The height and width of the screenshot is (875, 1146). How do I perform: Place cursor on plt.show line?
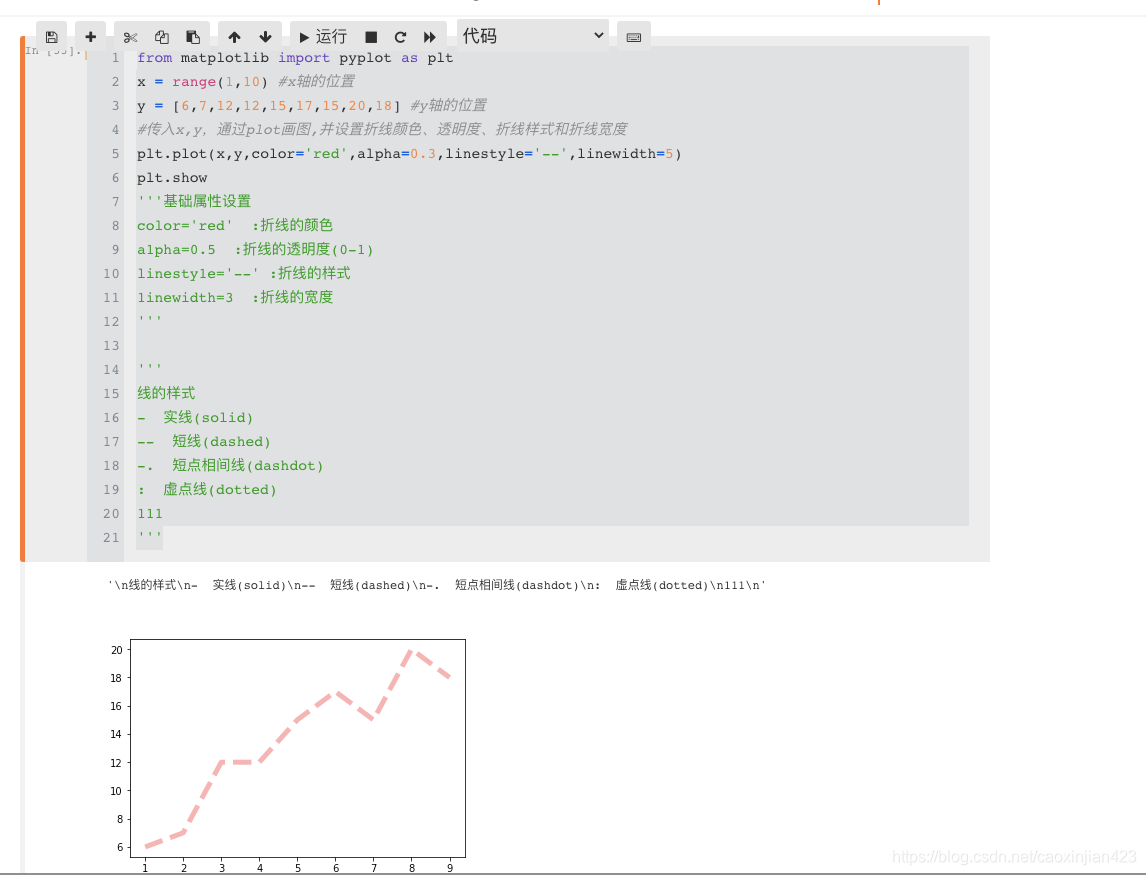pyautogui.click(x=172, y=178)
